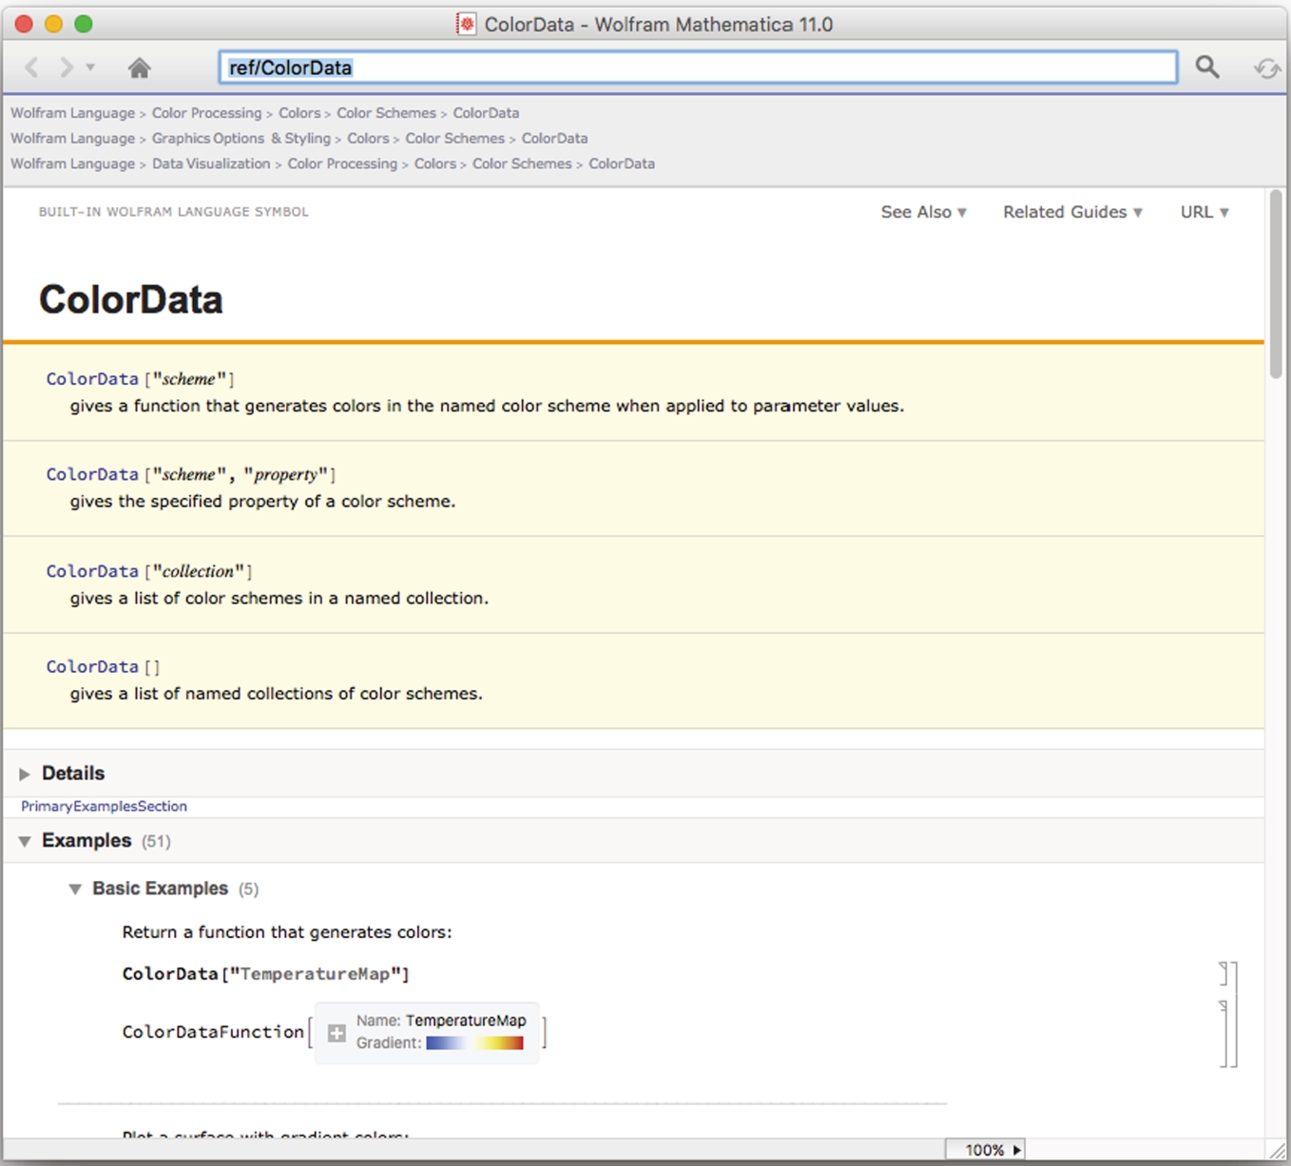Expand the ColorDataFunction plus icon
Viewport: 1291px width, 1166px height.
[337, 1033]
